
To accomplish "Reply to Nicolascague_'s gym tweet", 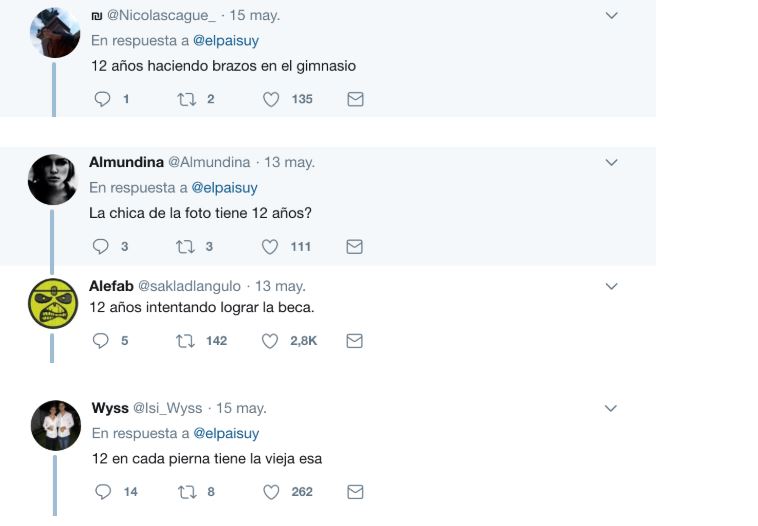I will [101, 99].
